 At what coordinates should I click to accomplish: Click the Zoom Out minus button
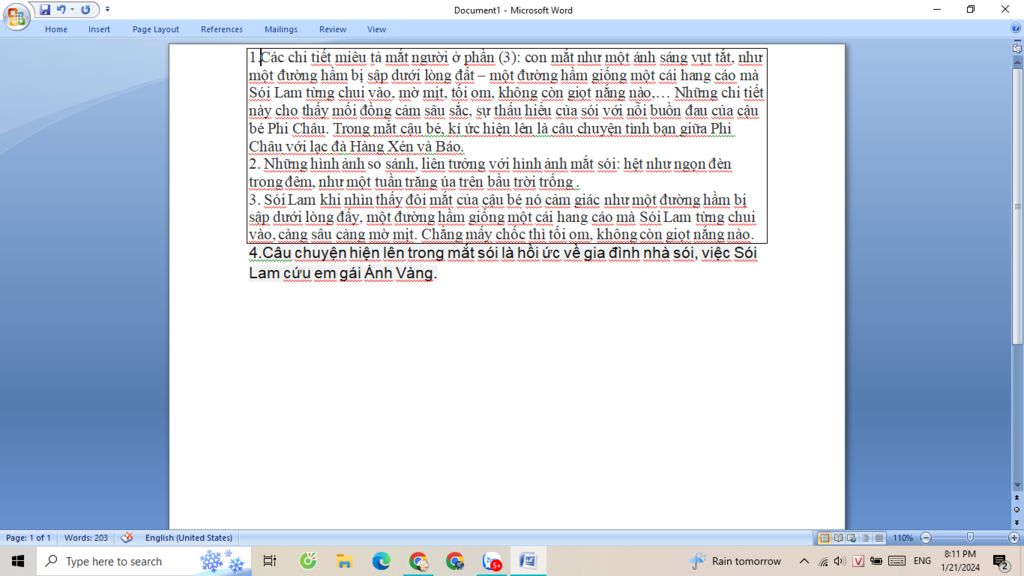(925, 538)
